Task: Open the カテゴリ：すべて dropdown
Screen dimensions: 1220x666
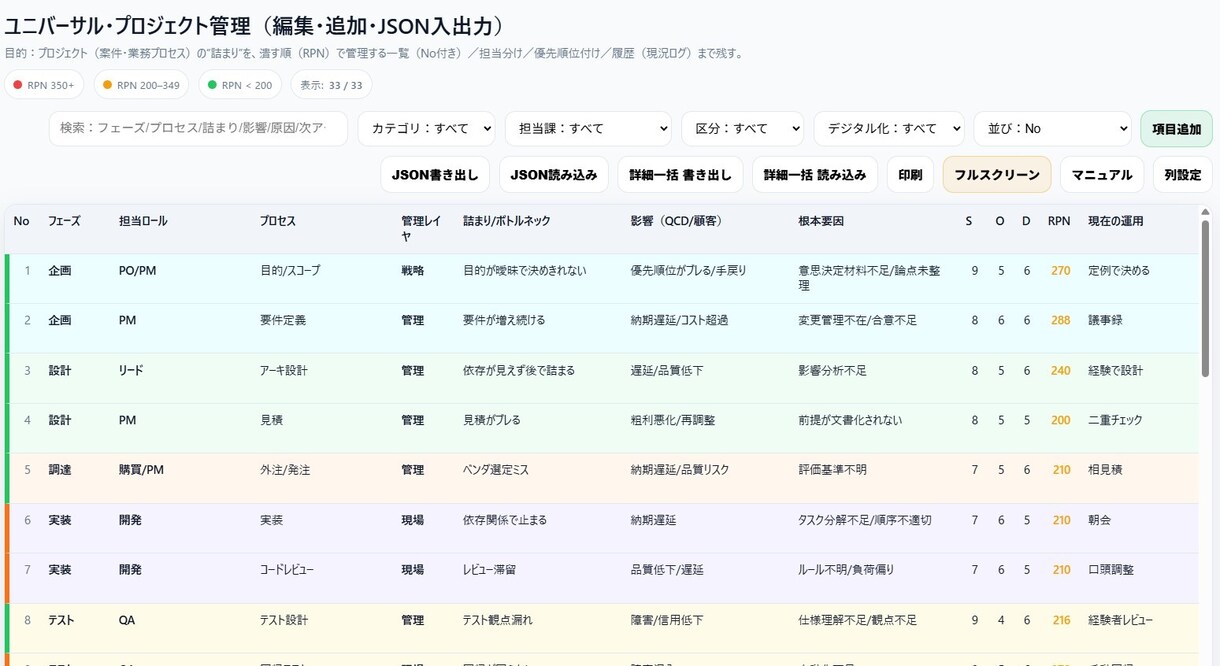Action: (x=428, y=129)
